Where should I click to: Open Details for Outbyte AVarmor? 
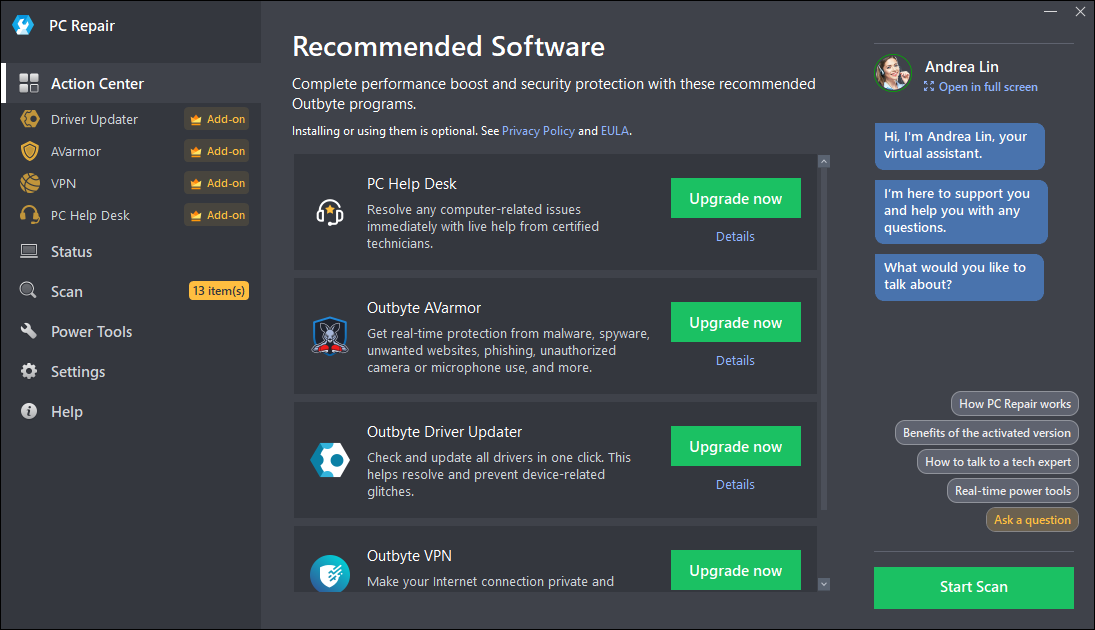click(735, 360)
